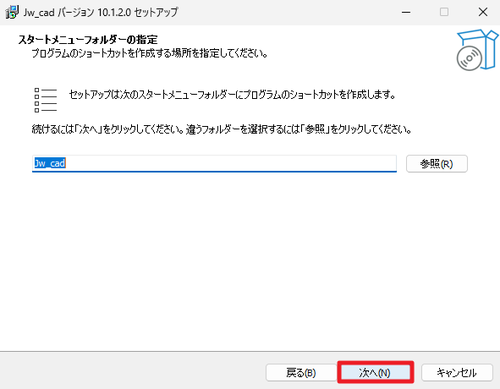Click the 次へ(N) button
500x389 pixels.
[375, 372]
